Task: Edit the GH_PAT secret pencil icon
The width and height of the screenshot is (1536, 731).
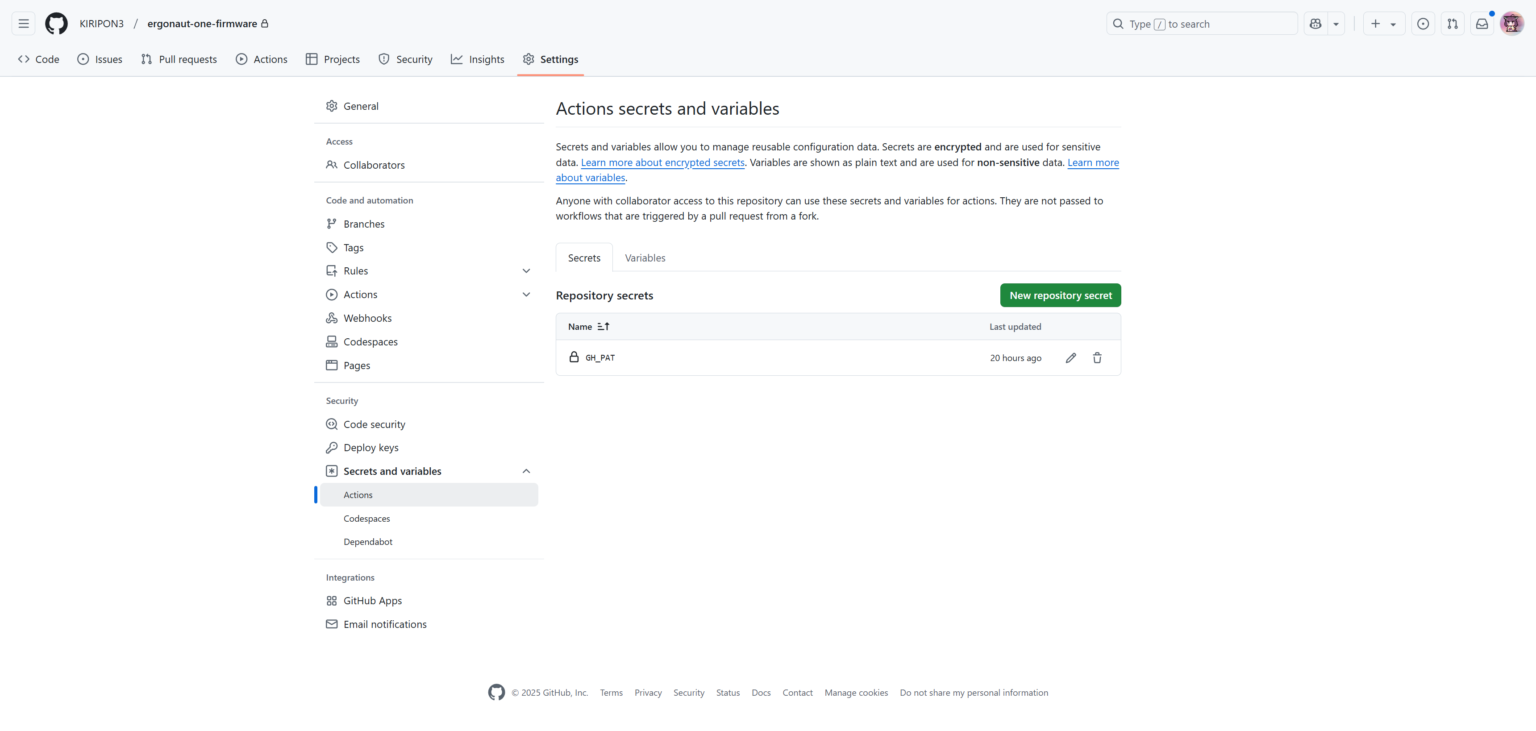Action: 1071,358
